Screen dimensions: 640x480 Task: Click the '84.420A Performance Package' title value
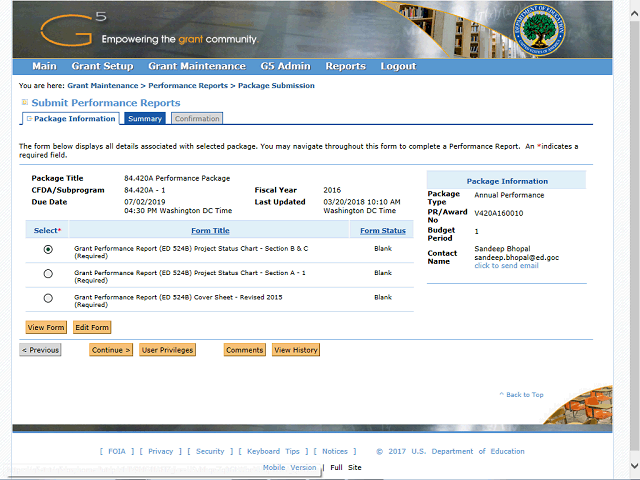[x=177, y=178]
